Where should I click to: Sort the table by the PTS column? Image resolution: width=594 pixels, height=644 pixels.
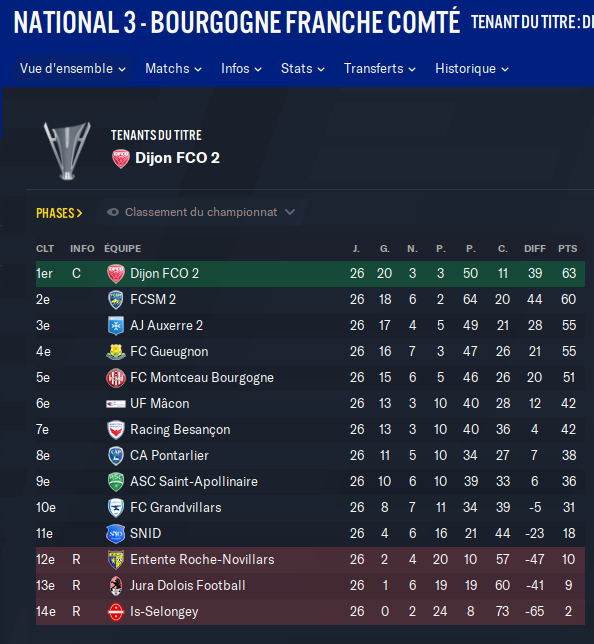[x=567, y=248]
